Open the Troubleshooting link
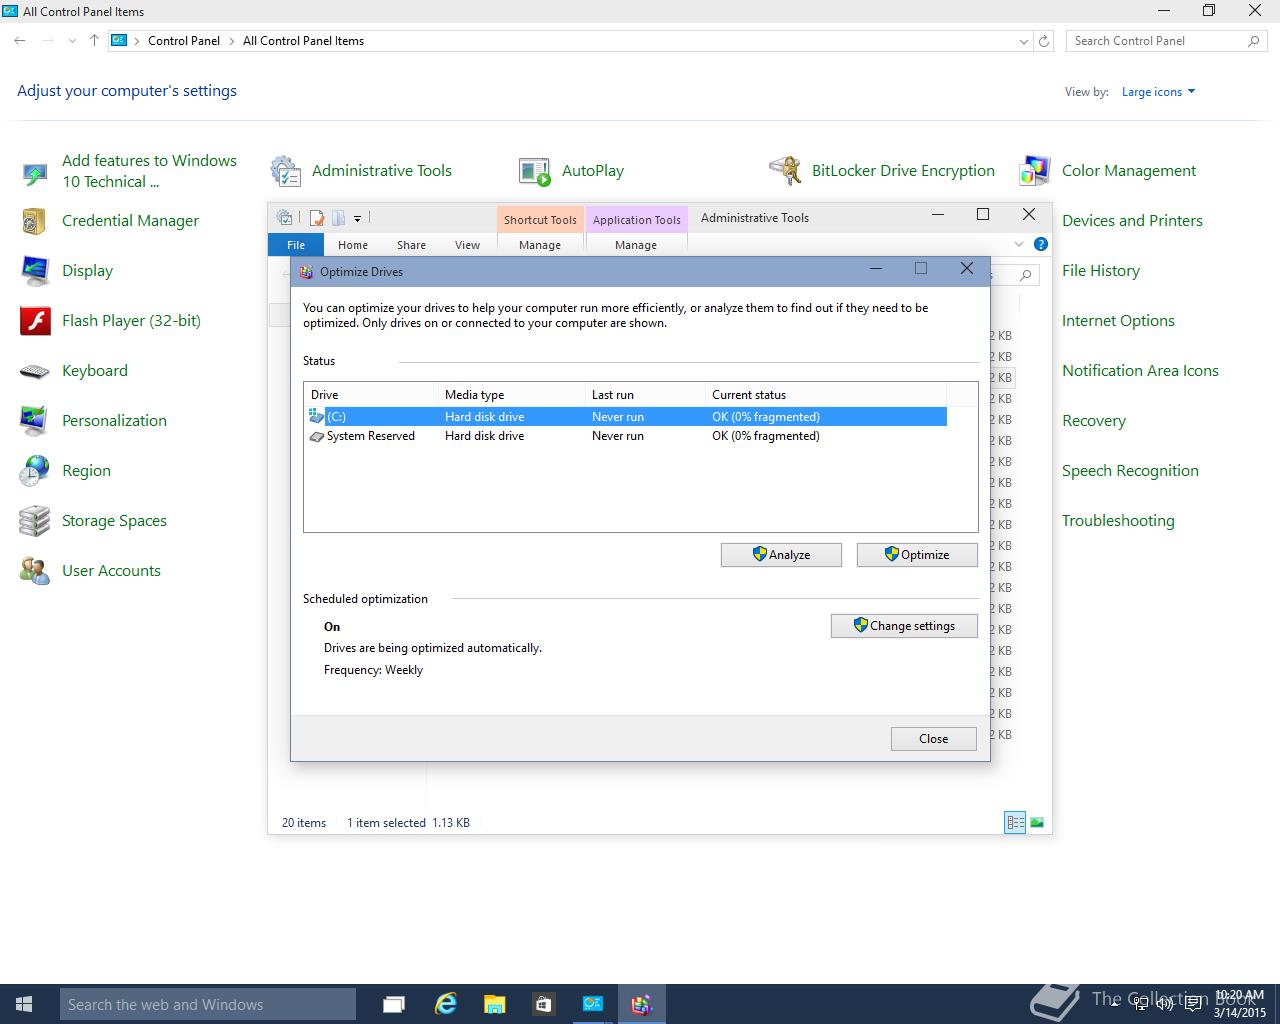Image resolution: width=1280 pixels, height=1024 pixels. 1118,521
